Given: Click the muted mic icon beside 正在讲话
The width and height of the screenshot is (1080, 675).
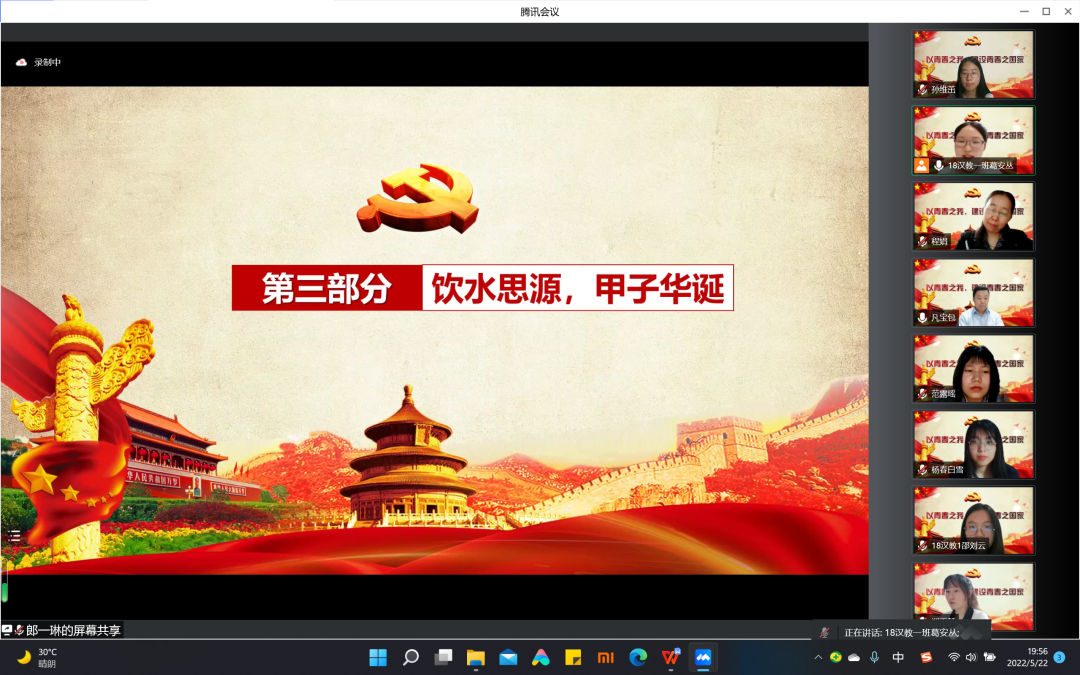Looking at the screenshot, I should coord(824,632).
